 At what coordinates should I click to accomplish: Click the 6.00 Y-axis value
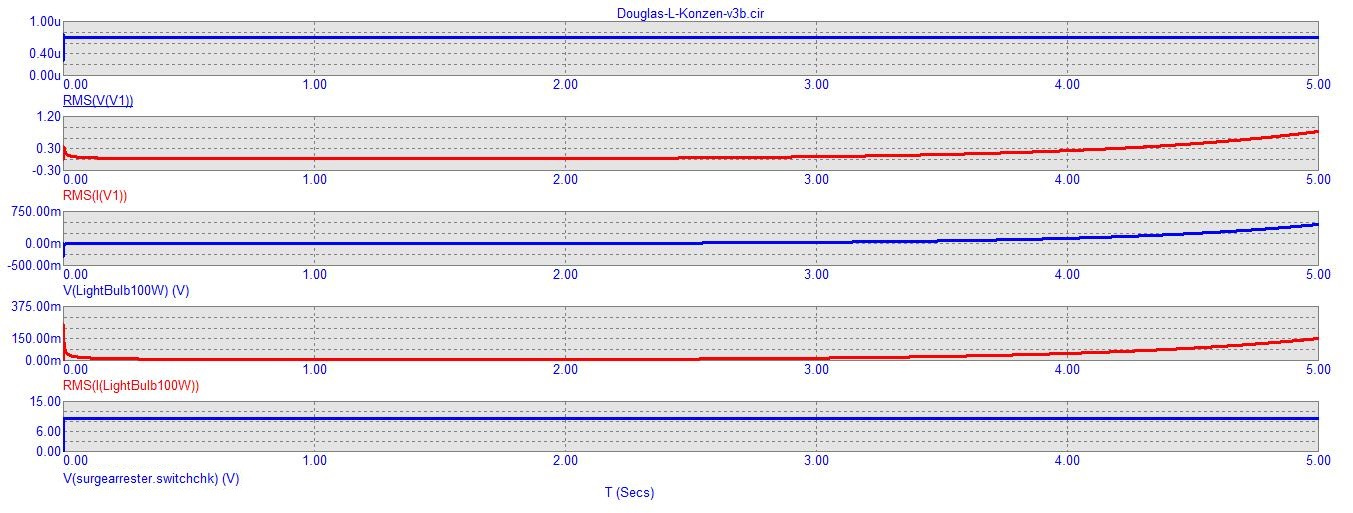click(x=49, y=430)
